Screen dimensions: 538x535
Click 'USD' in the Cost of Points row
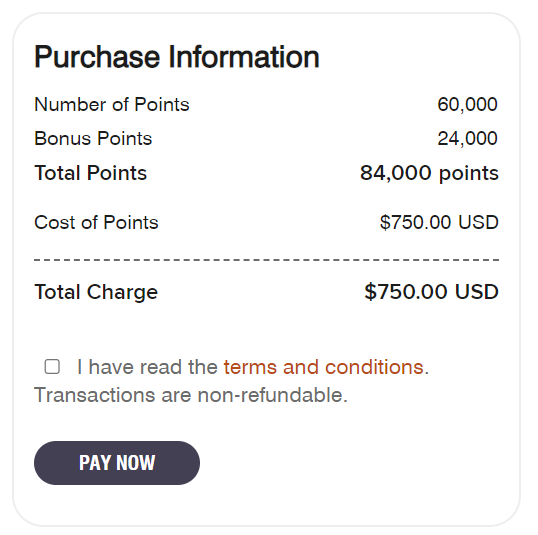[478, 222]
